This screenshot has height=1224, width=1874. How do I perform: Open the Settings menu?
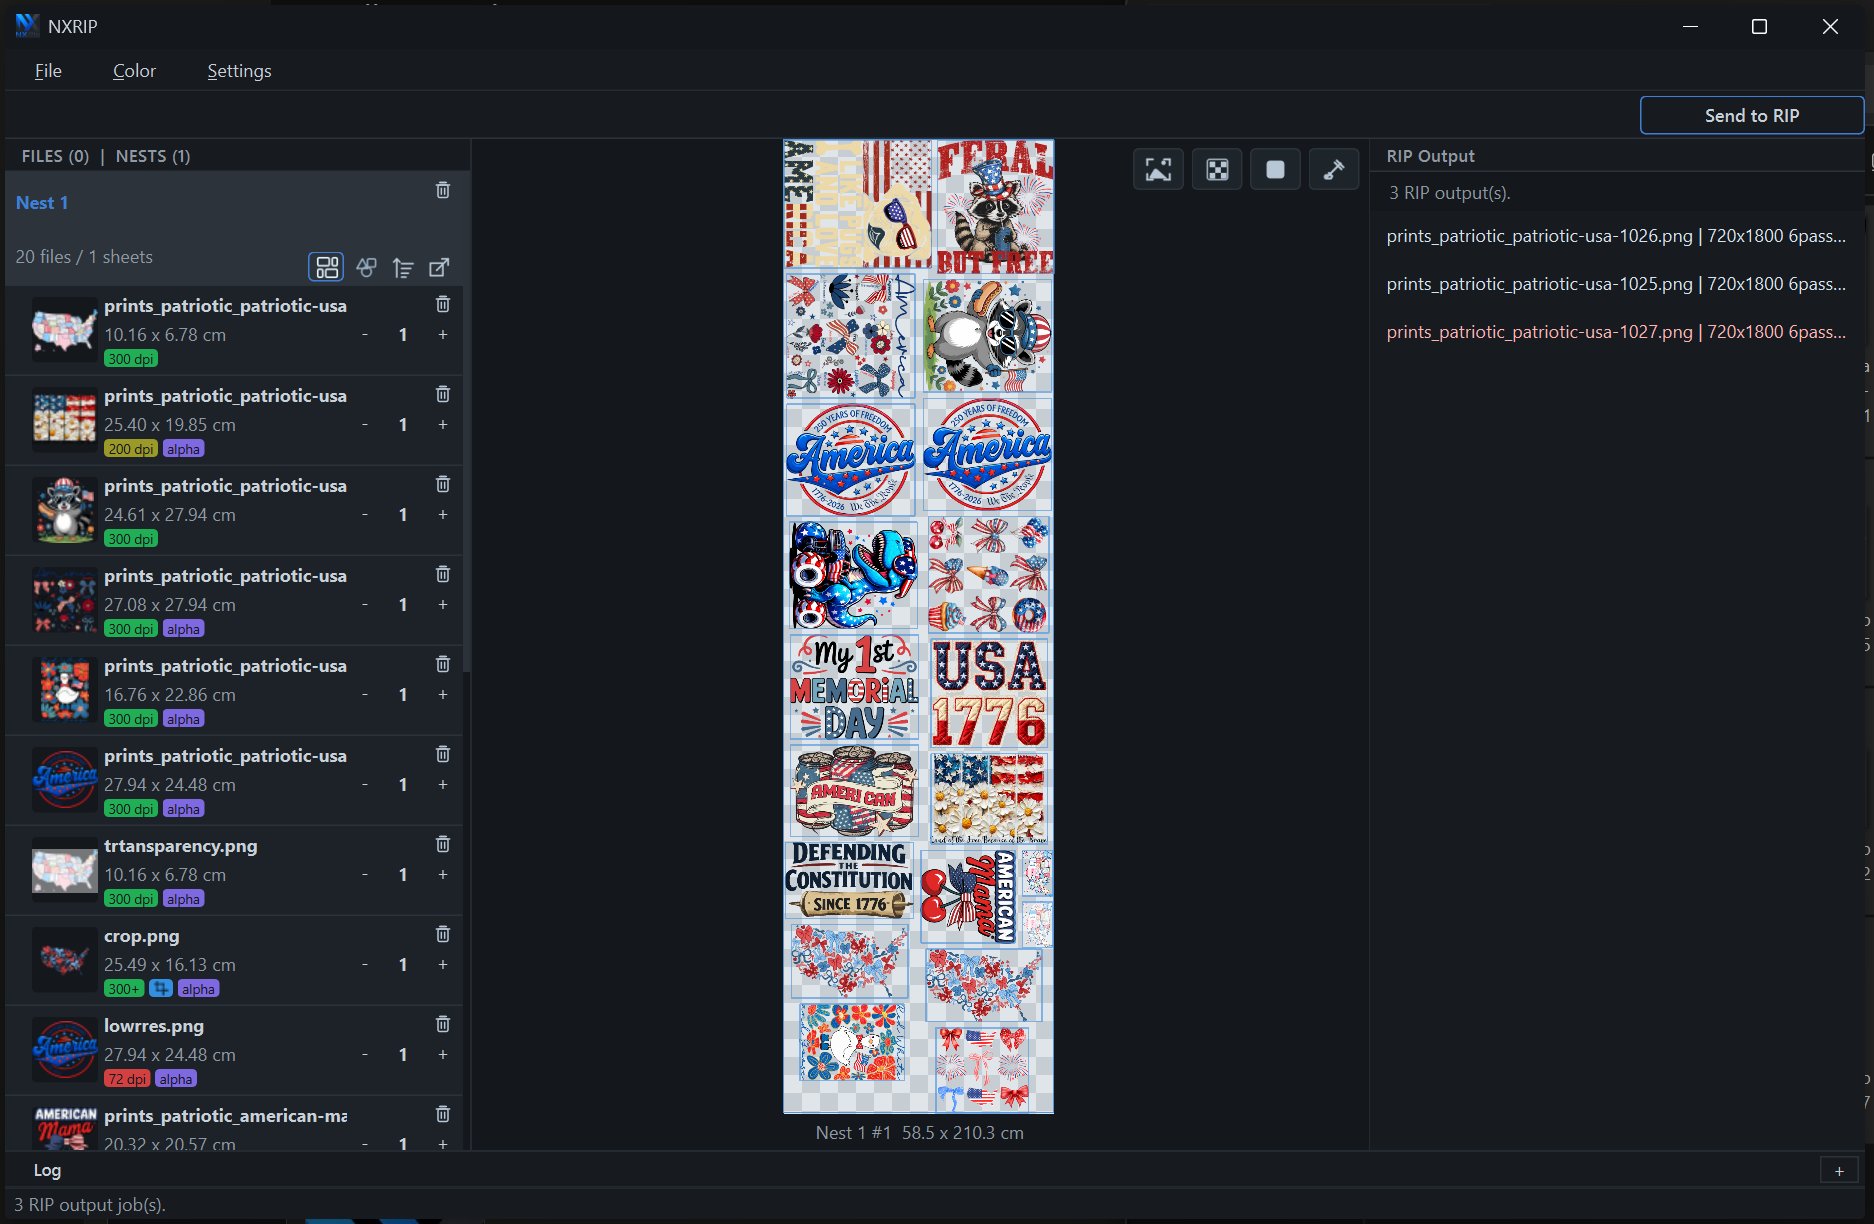(x=239, y=71)
